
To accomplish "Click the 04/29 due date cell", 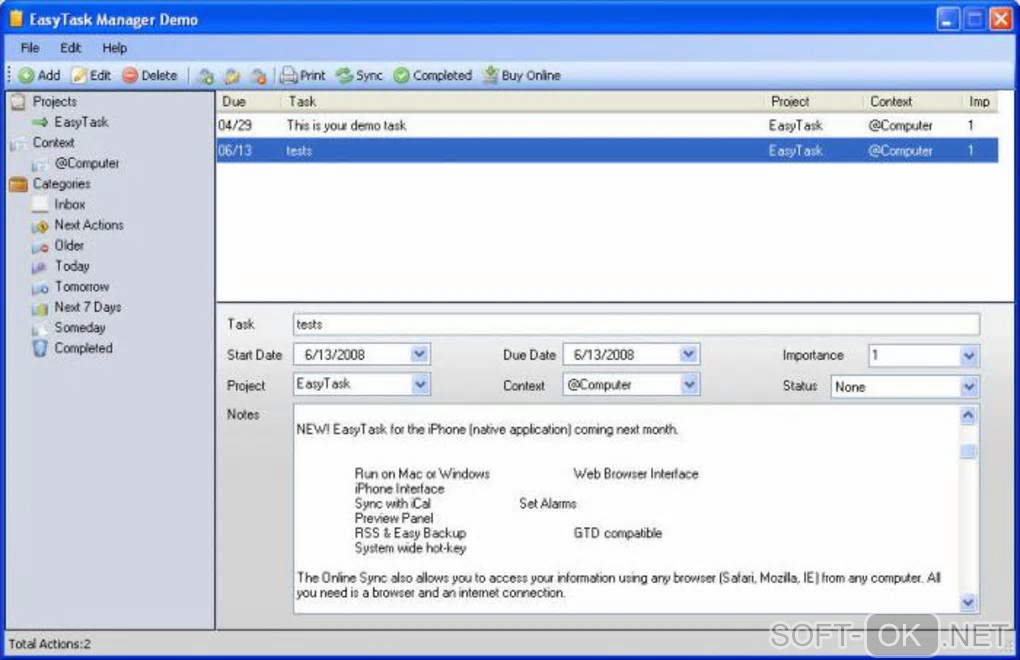I will coord(235,125).
